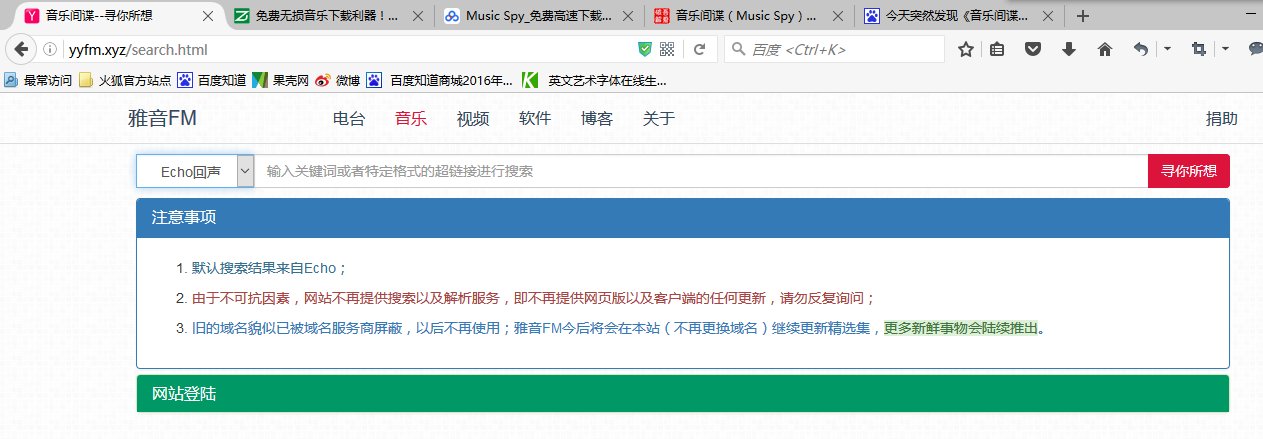Open the 捐助 donation link
The image size is (1263, 439).
click(x=1222, y=119)
